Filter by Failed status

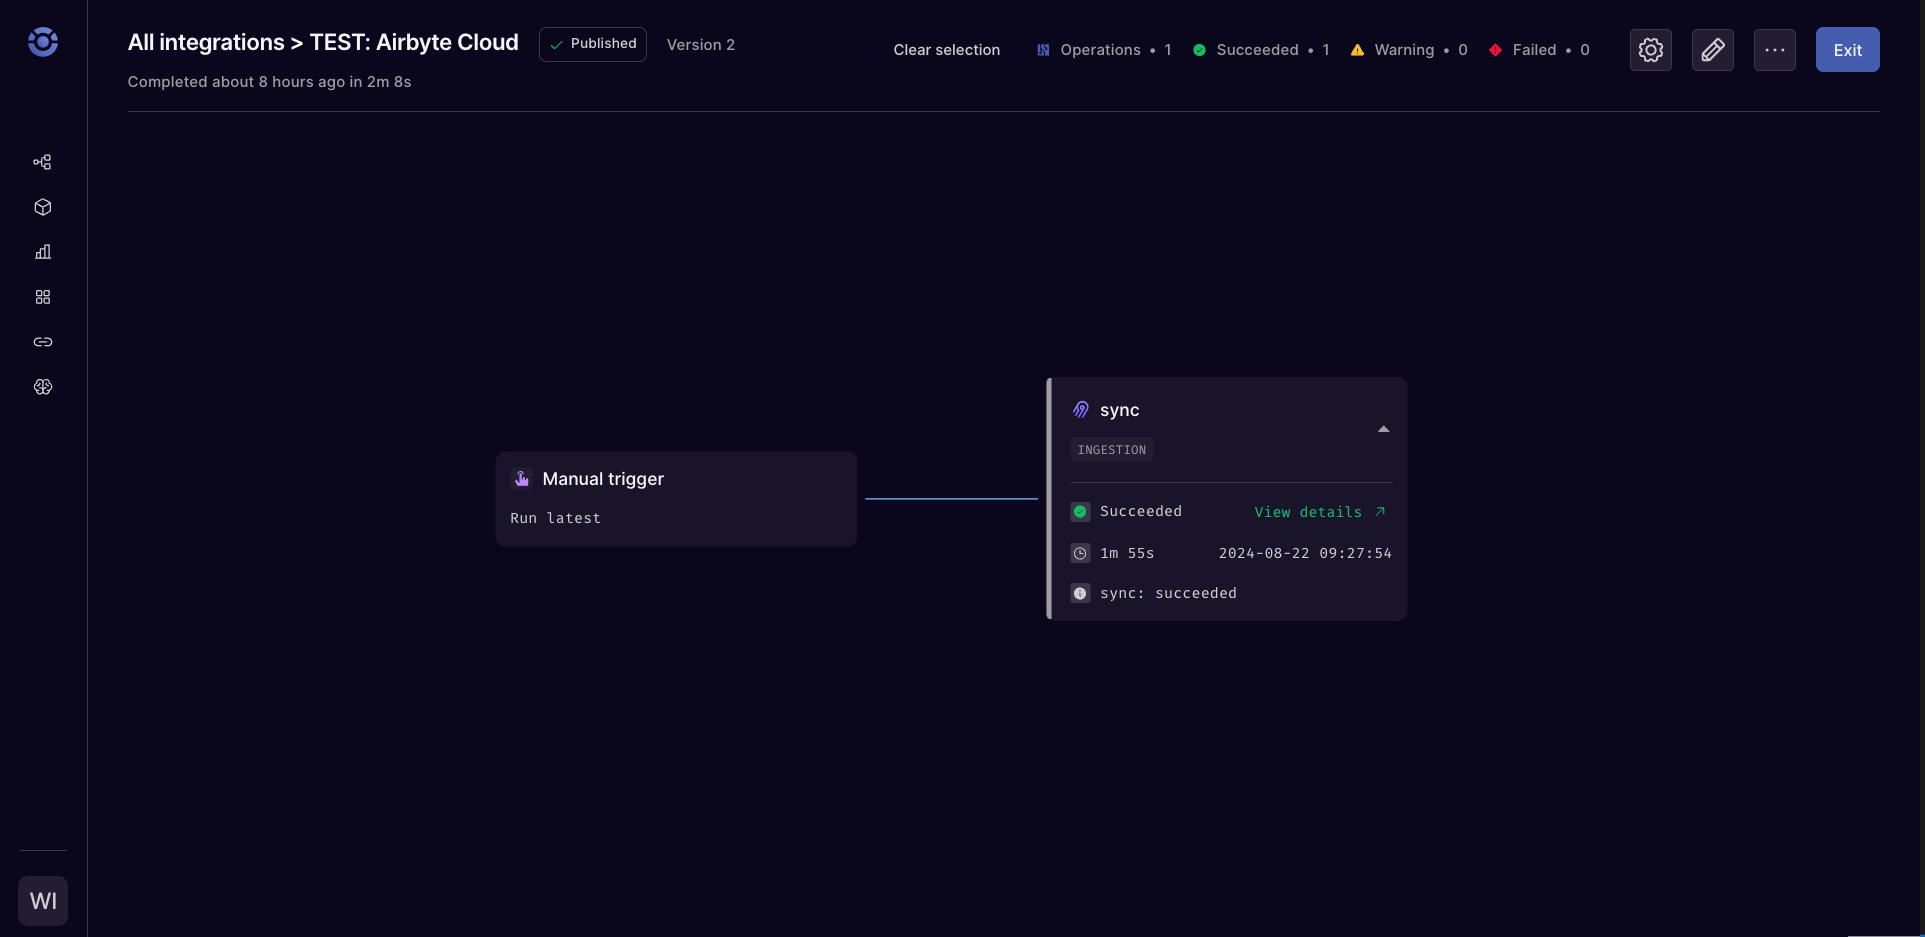point(1538,50)
